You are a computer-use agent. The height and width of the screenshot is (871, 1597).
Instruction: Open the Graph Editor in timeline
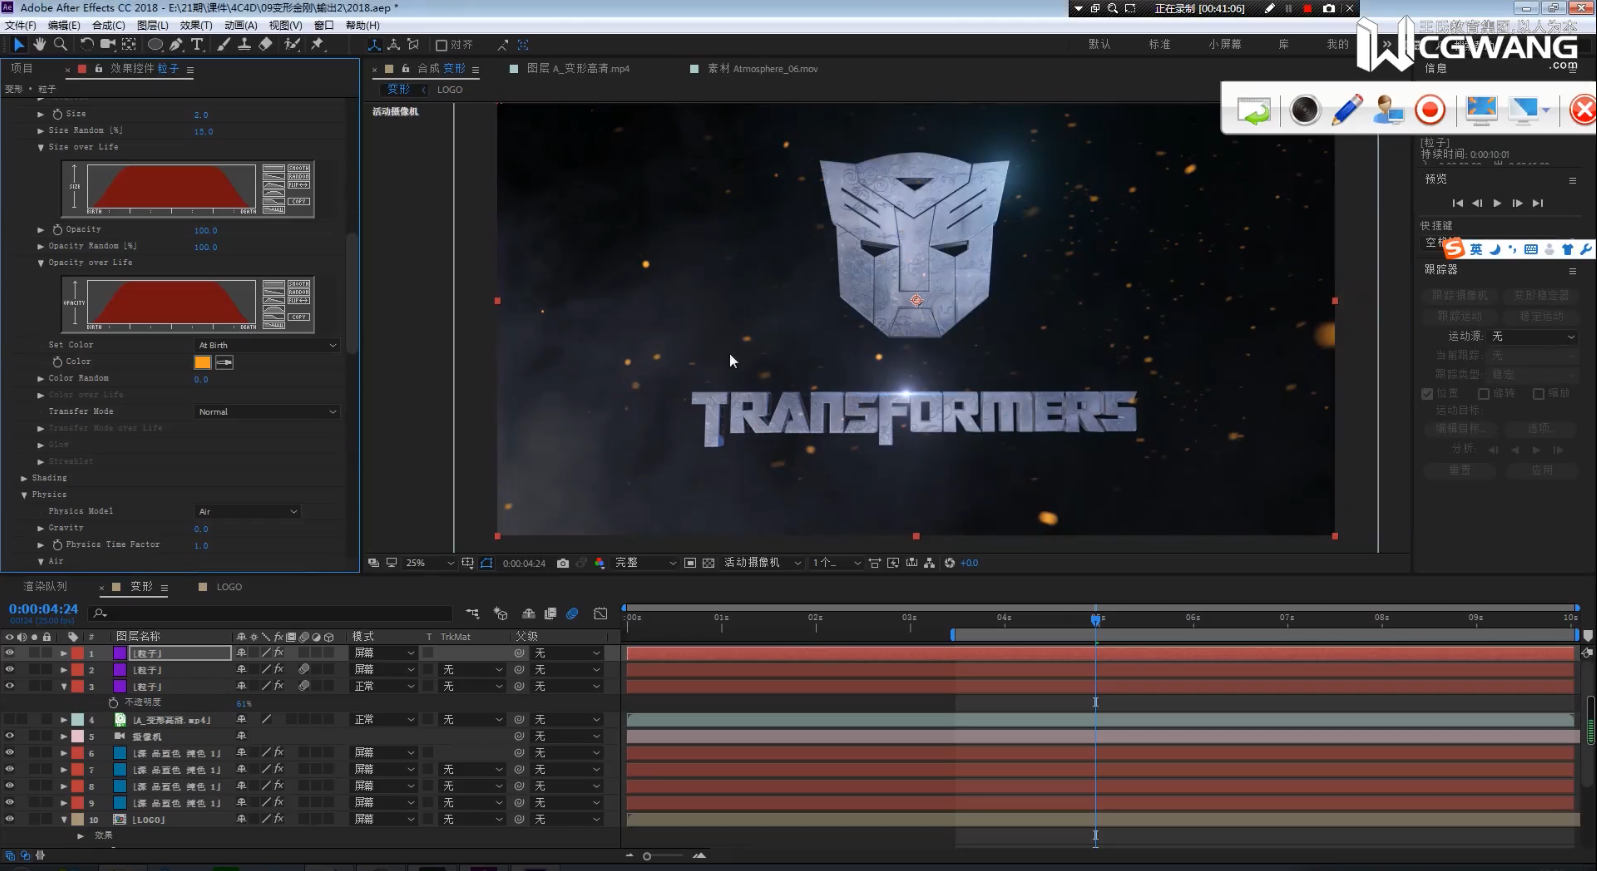click(600, 613)
